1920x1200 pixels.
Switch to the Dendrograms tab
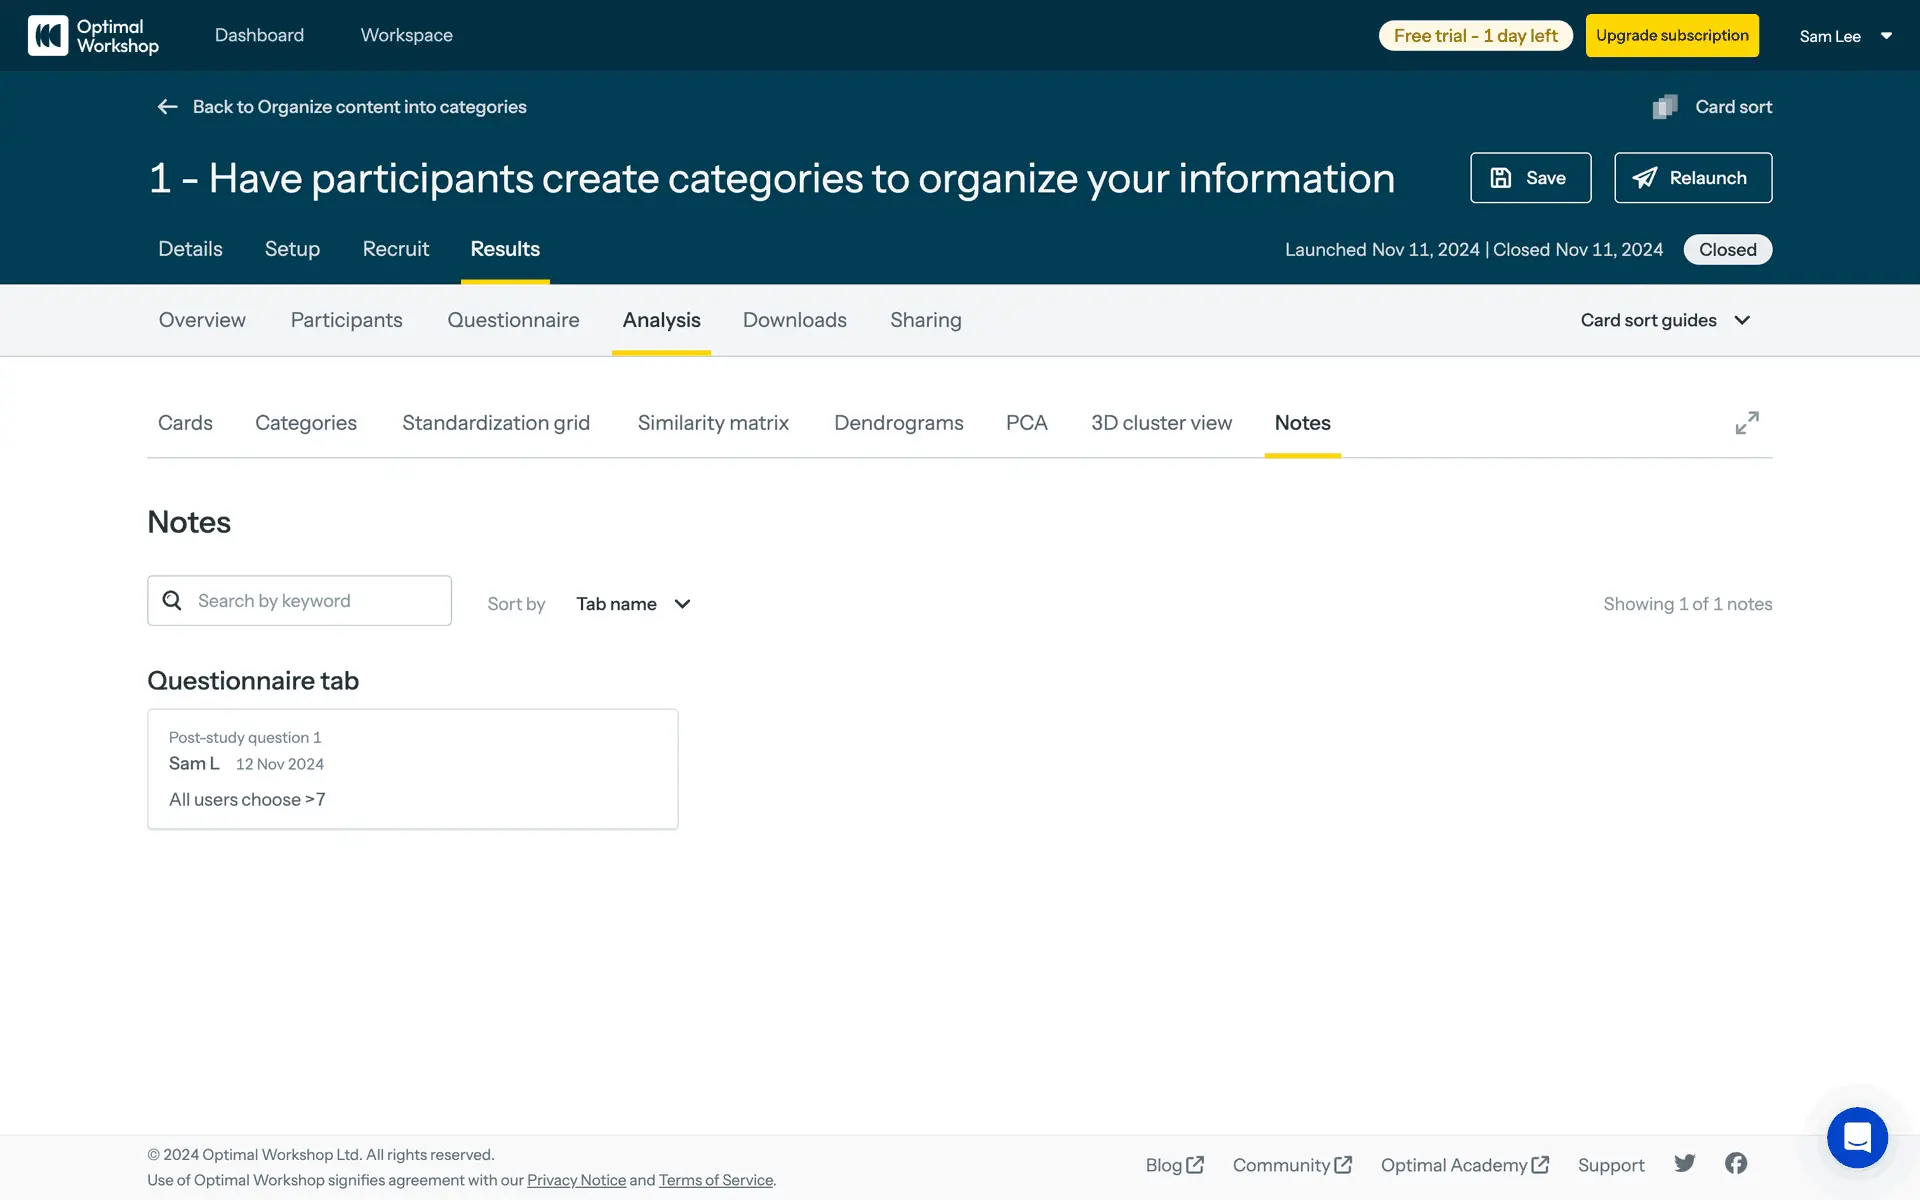click(898, 423)
